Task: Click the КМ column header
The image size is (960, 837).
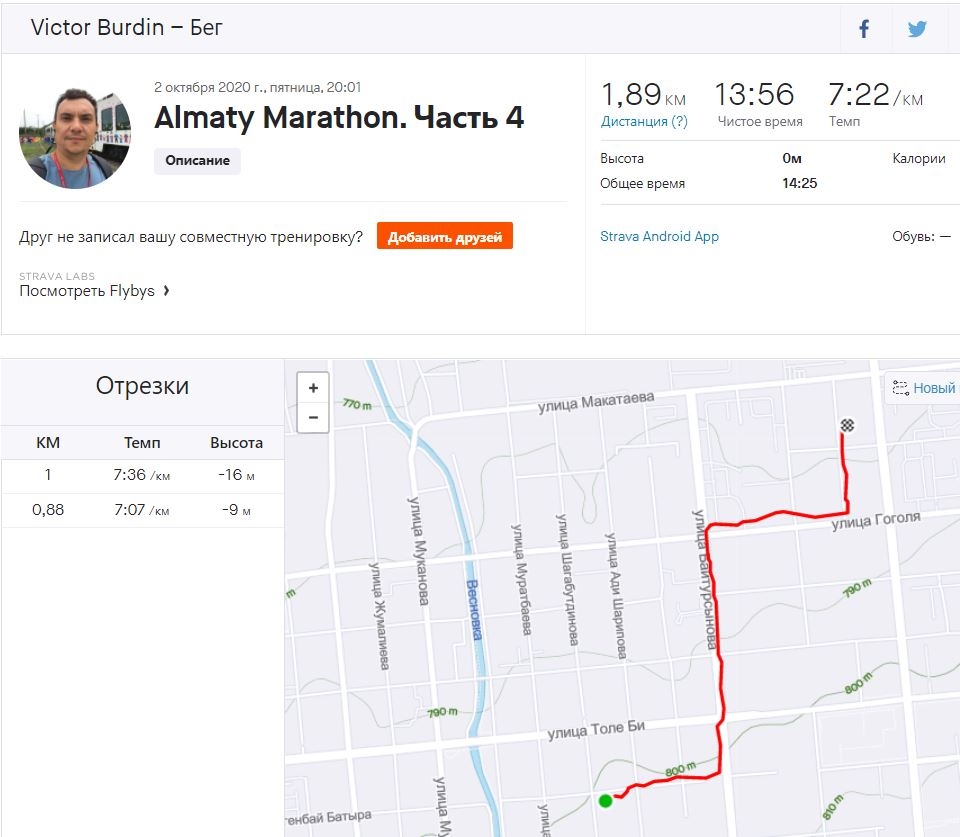Action: pyautogui.click(x=48, y=443)
